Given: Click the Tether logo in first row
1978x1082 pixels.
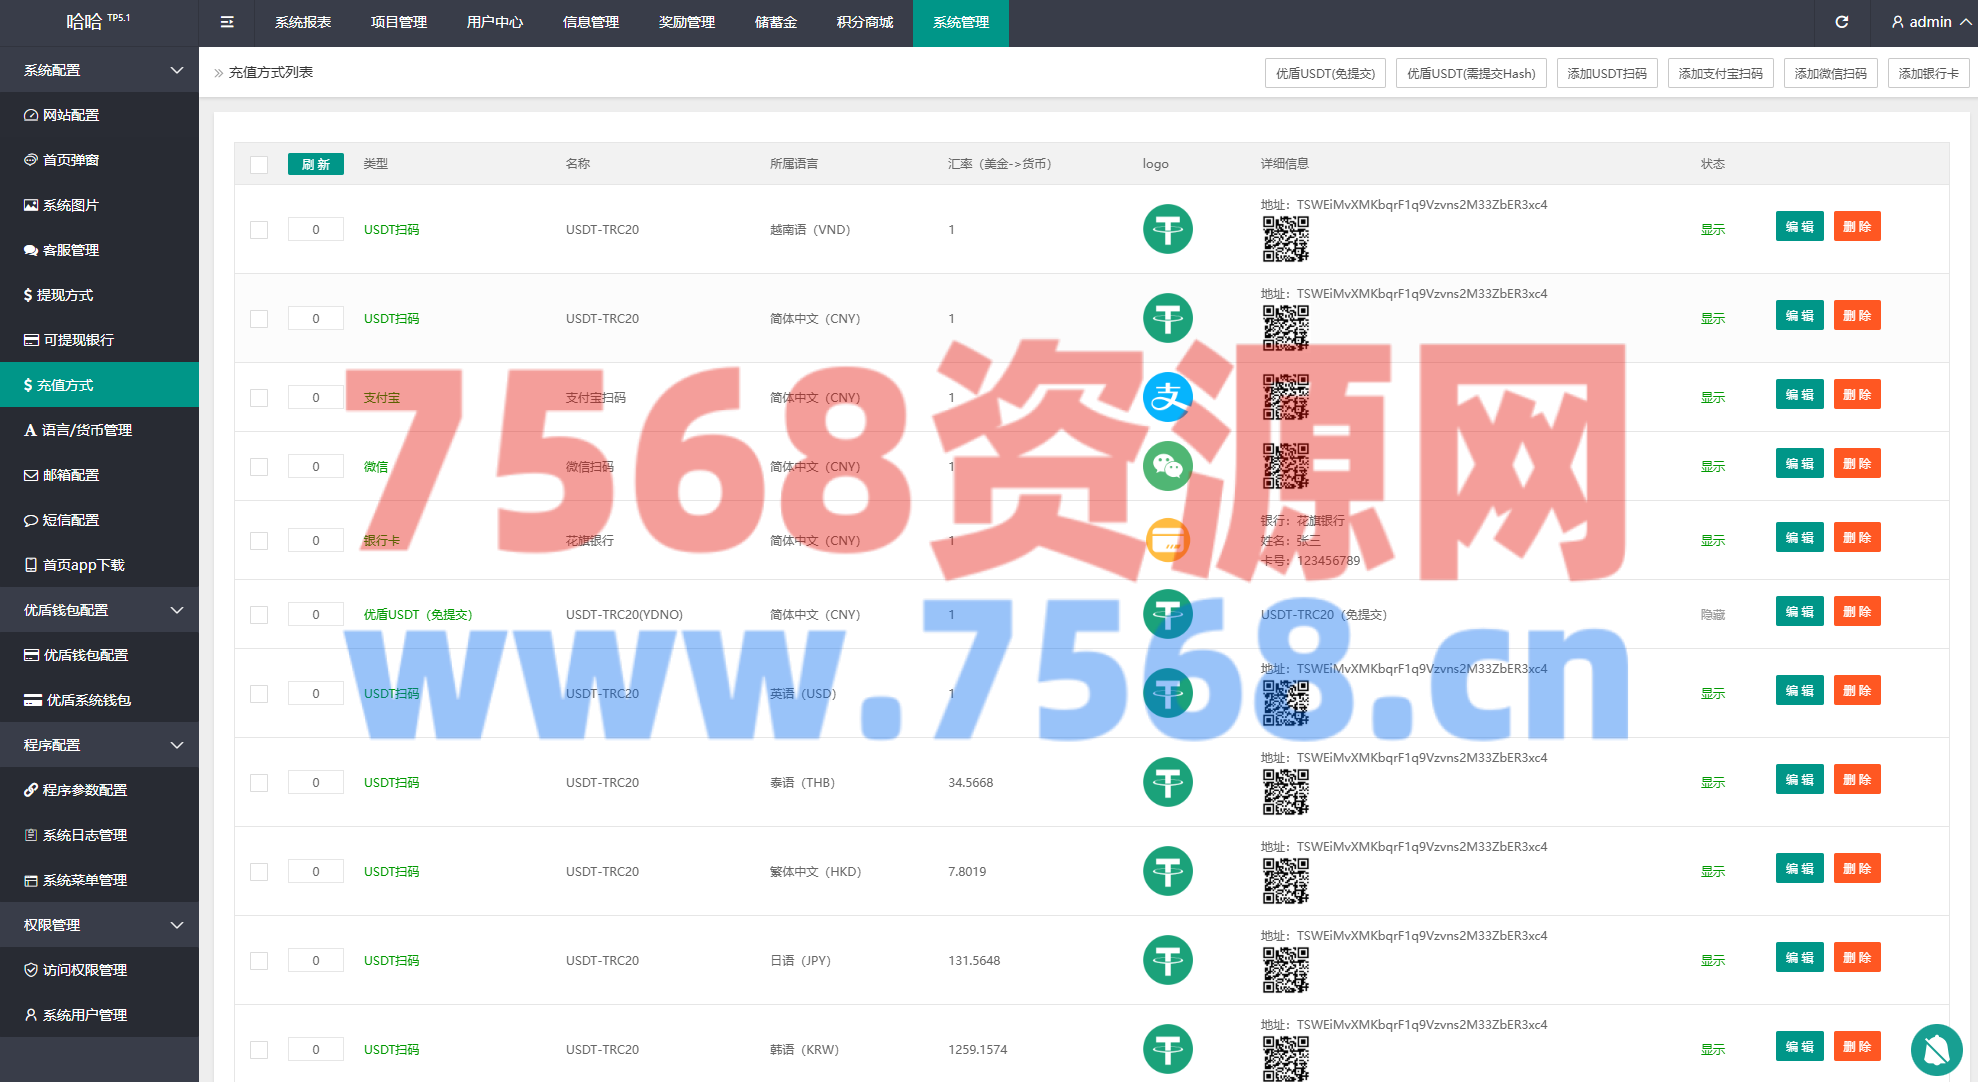Looking at the screenshot, I should pos(1167,229).
